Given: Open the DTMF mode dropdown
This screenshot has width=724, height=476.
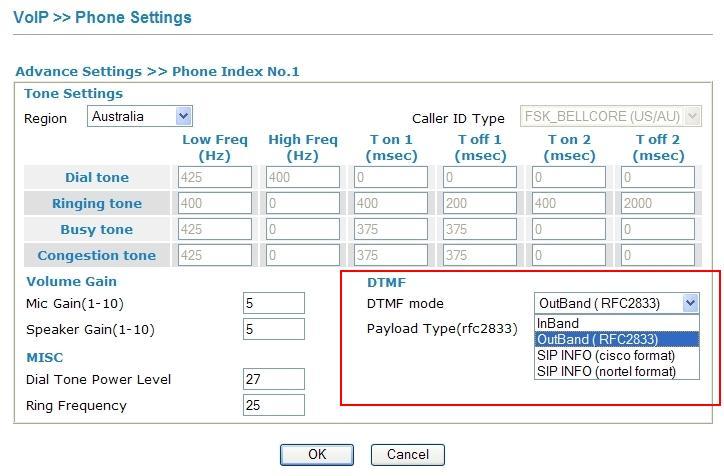Looking at the screenshot, I should [617, 303].
